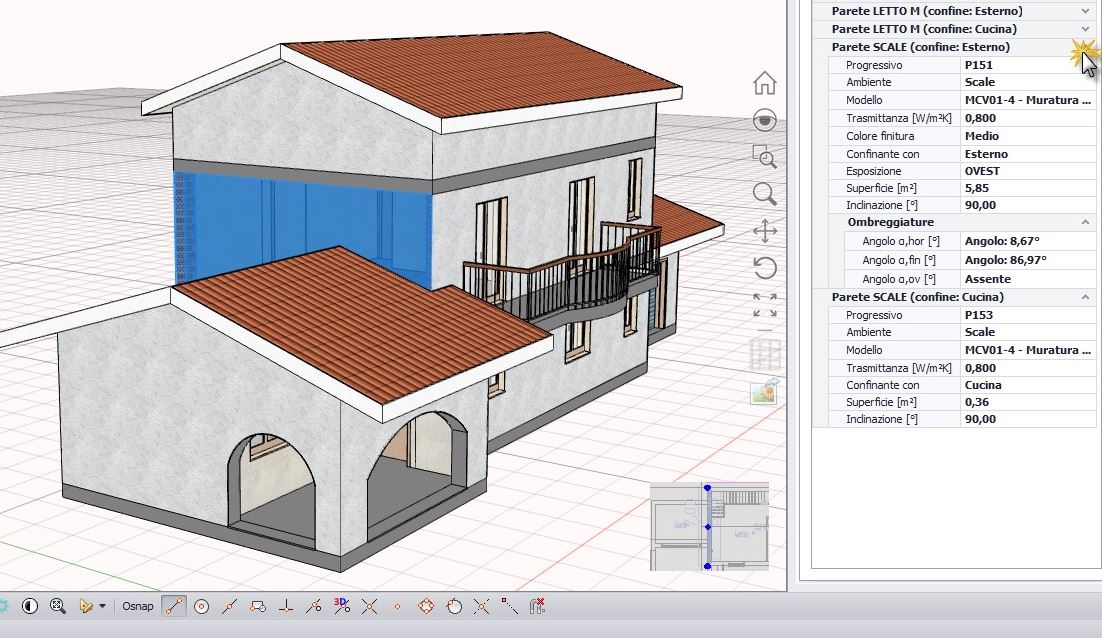
Task: Toggle the endpoint snap button
Action: point(174,606)
